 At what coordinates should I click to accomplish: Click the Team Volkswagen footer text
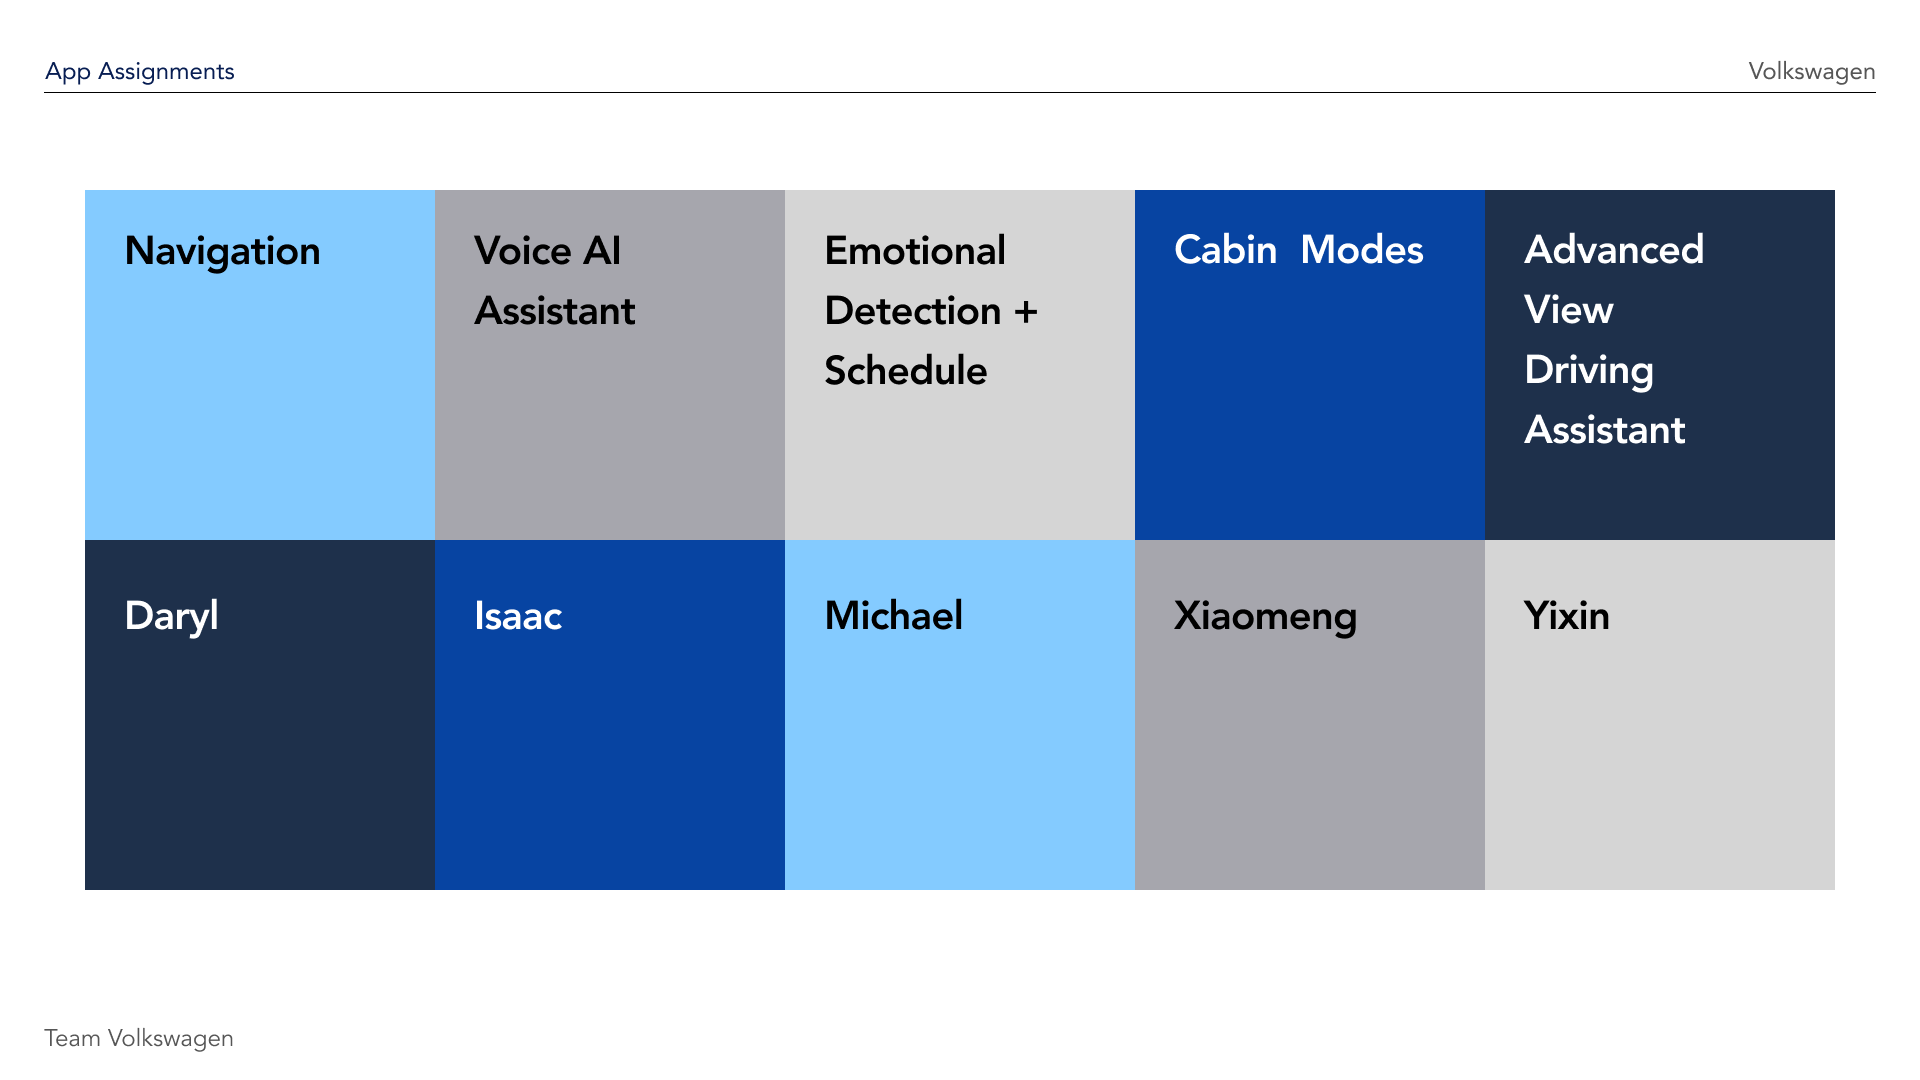click(138, 1038)
